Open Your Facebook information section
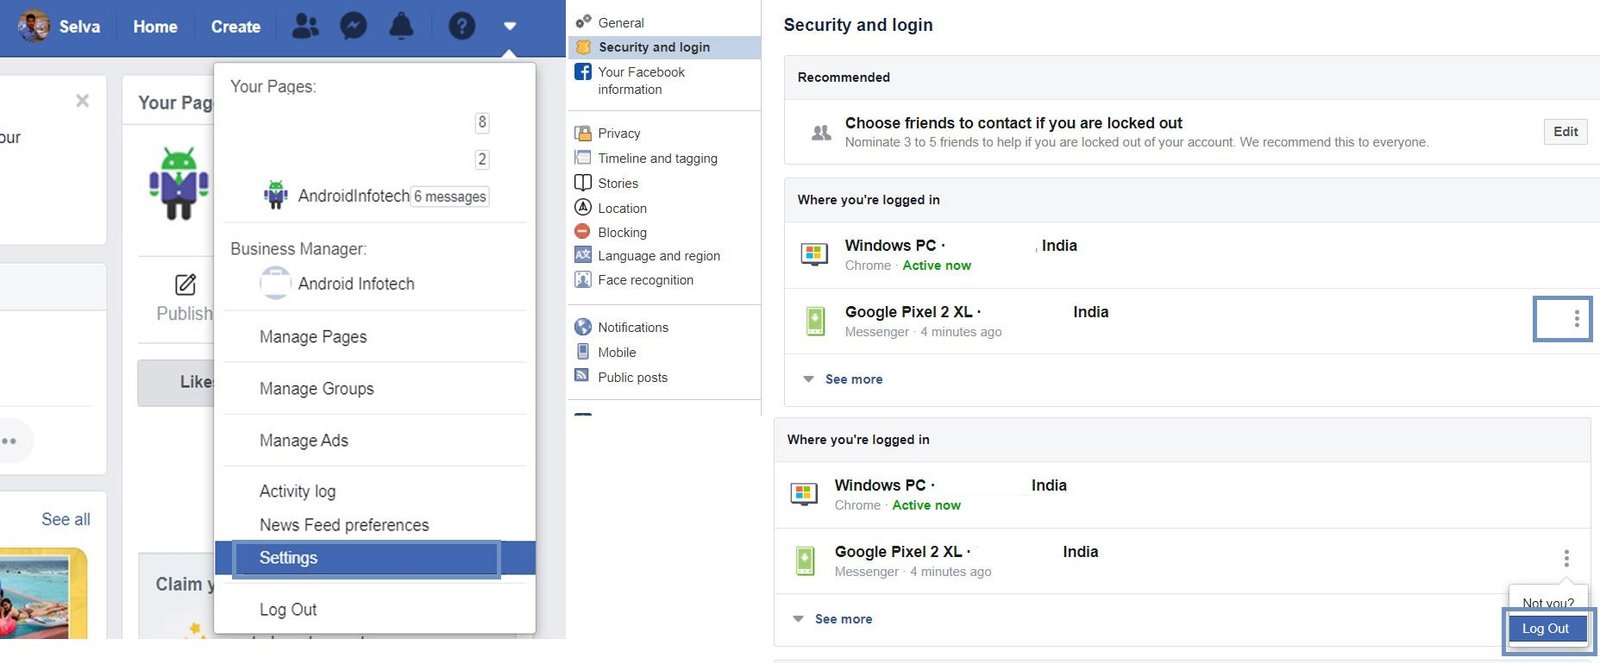 pyautogui.click(x=583, y=72)
